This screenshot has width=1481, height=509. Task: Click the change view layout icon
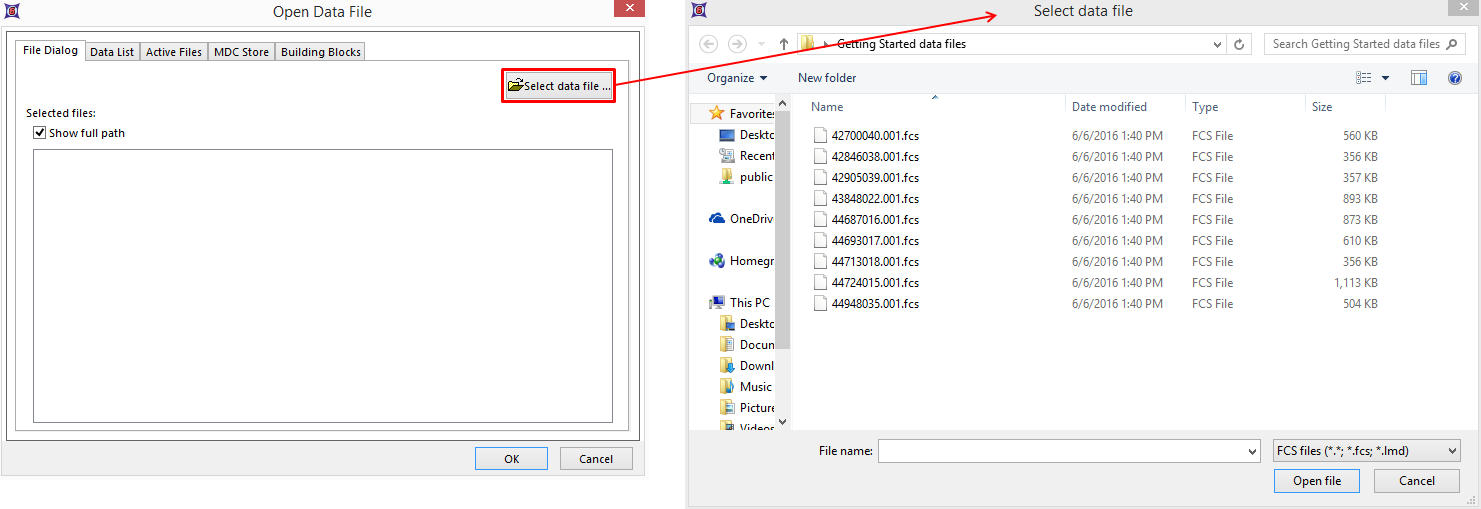(x=1364, y=78)
